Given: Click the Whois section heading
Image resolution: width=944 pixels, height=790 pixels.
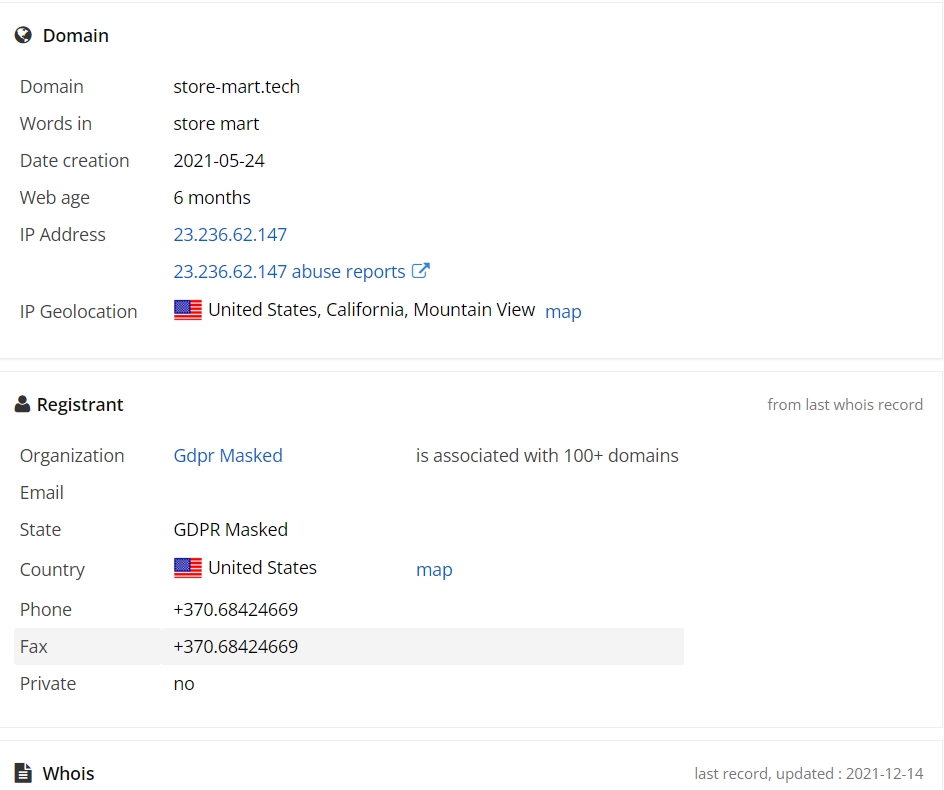Looking at the screenshot, I should 68,773.
